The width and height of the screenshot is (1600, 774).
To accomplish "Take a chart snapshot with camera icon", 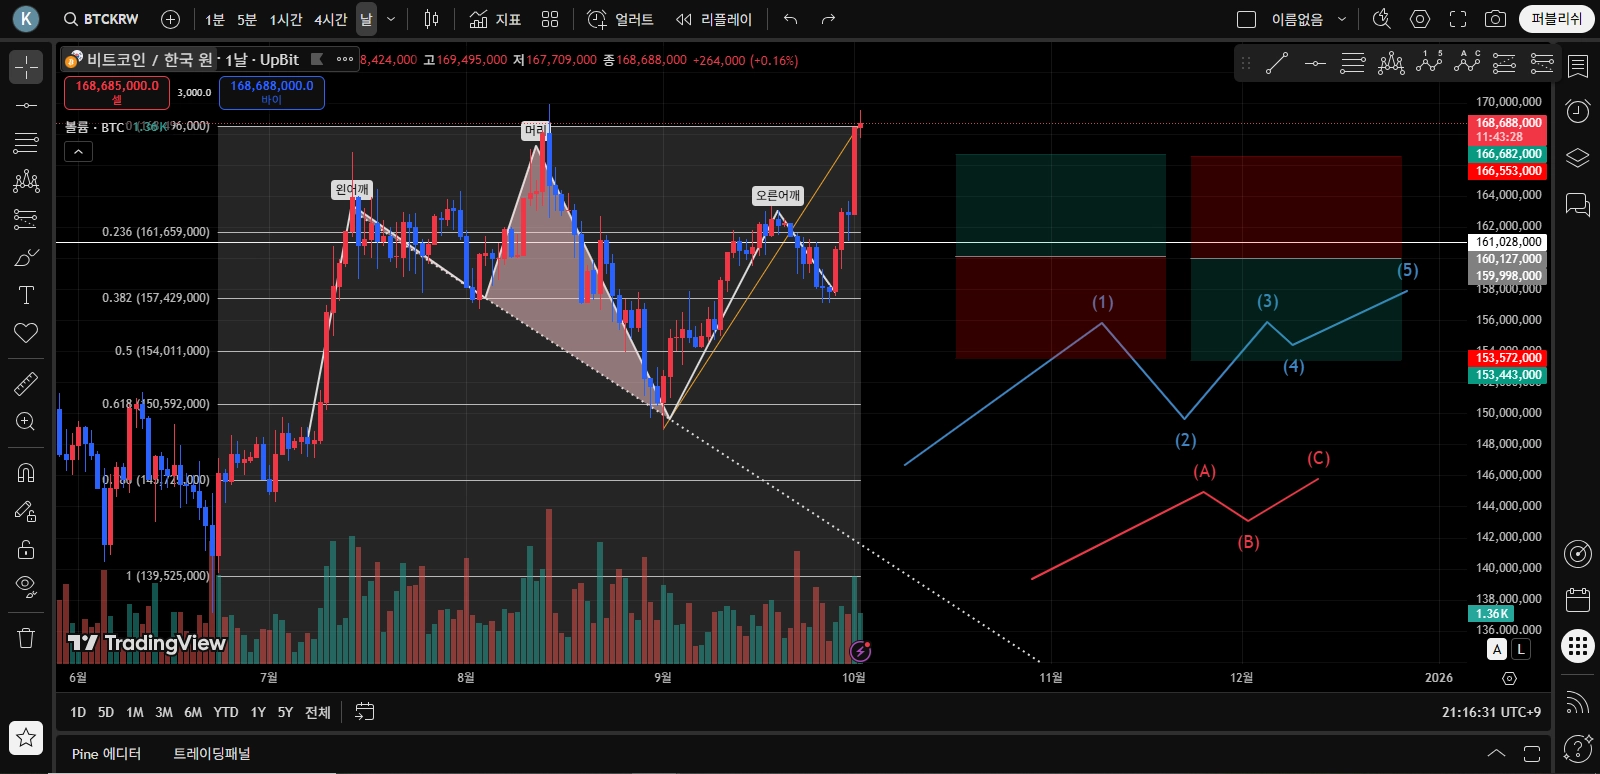I will click(1495, 19).
